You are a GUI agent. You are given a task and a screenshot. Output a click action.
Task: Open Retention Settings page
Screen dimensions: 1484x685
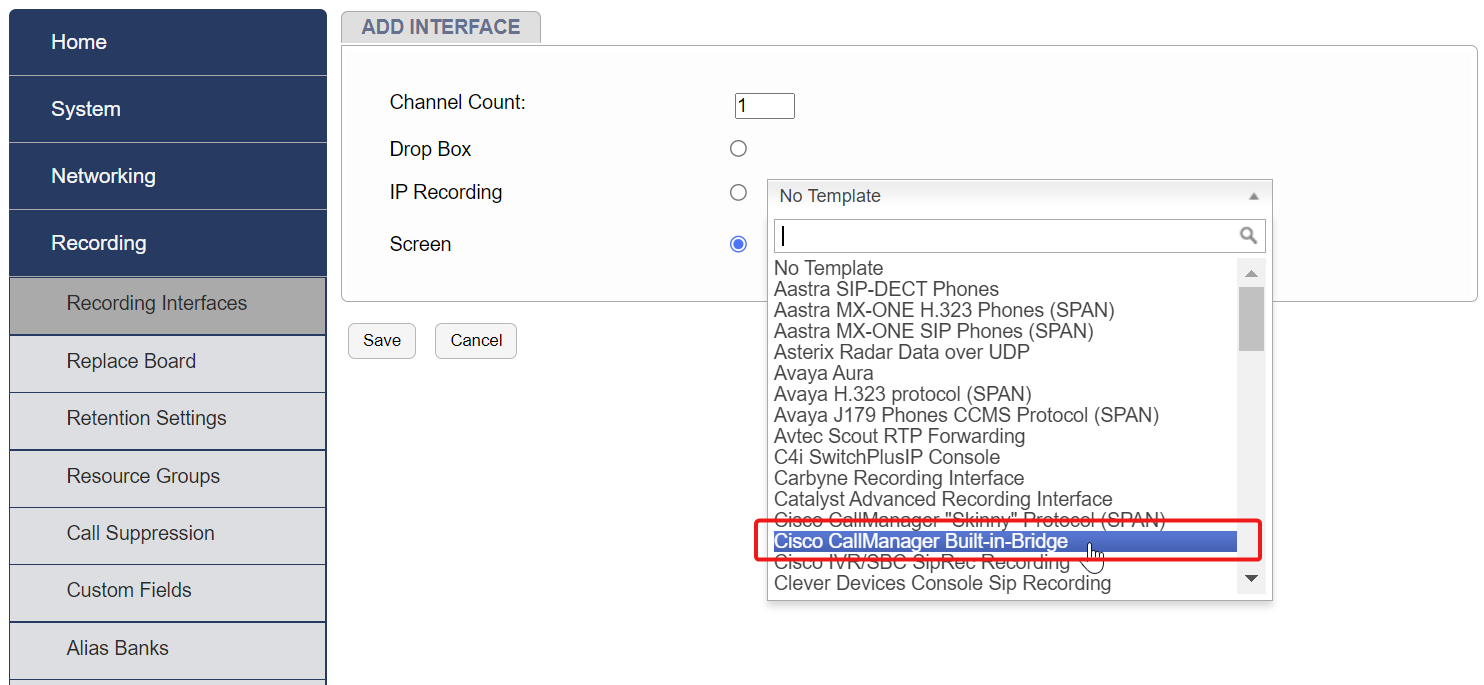click(145, 417)
